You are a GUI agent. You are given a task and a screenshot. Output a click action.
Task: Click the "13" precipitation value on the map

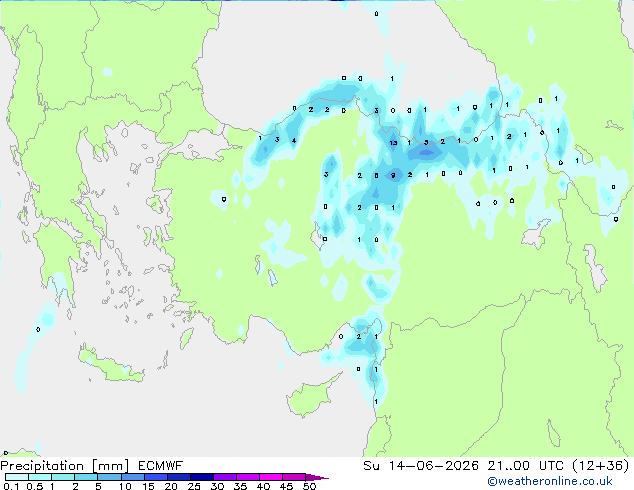[393, 143]
